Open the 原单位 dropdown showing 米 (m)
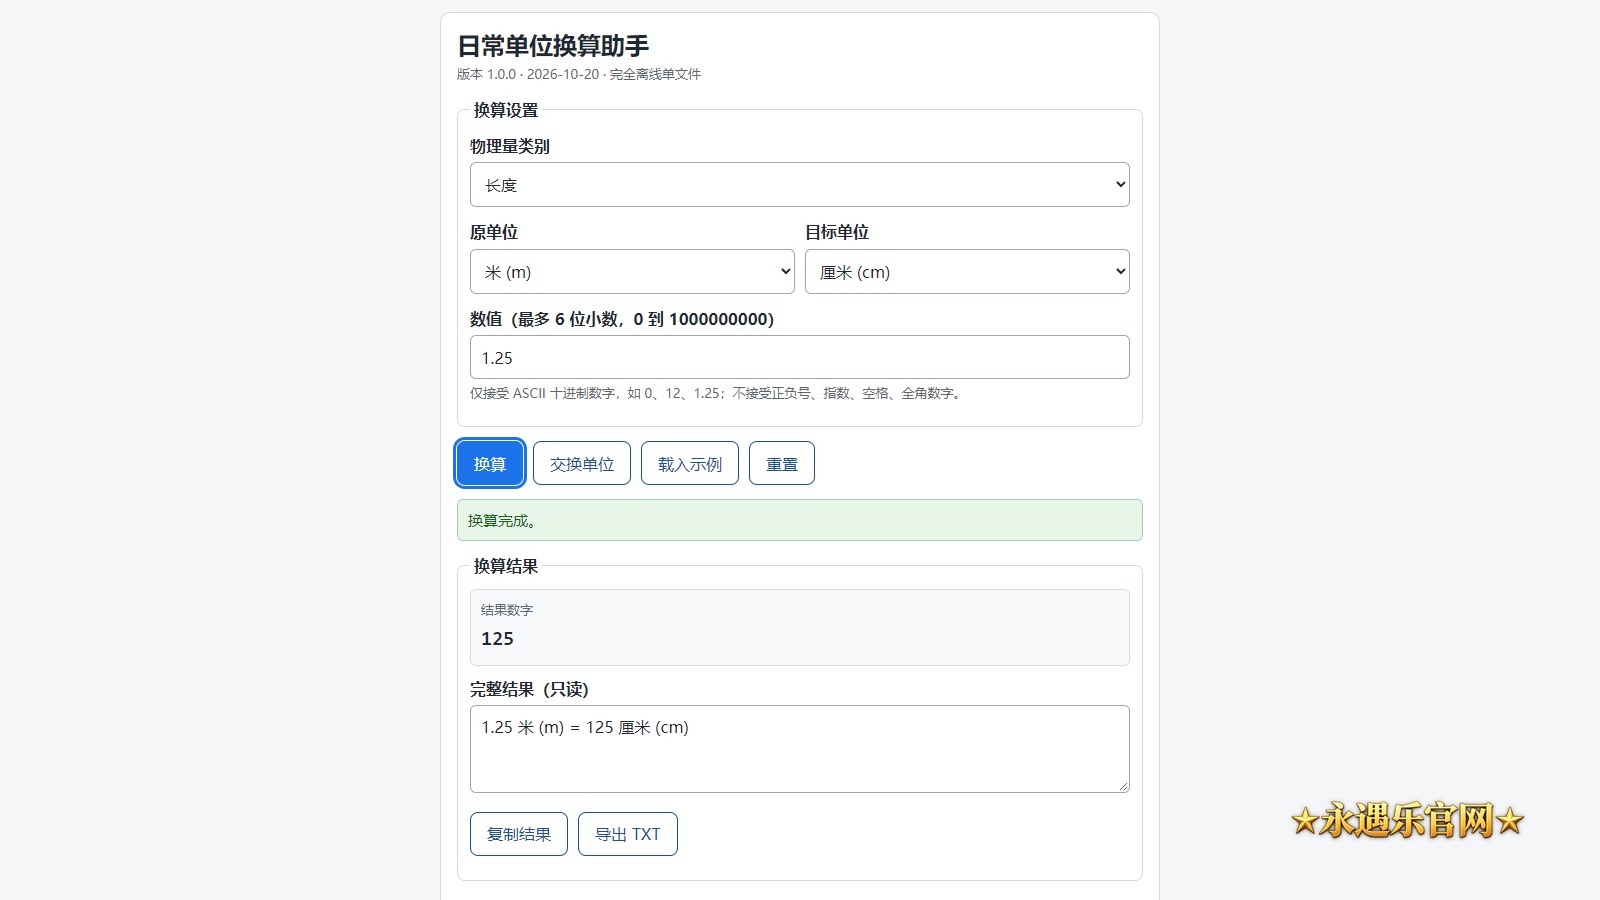Image resolution: width=1600 pixels, height=900 pixels. (632, 272)
